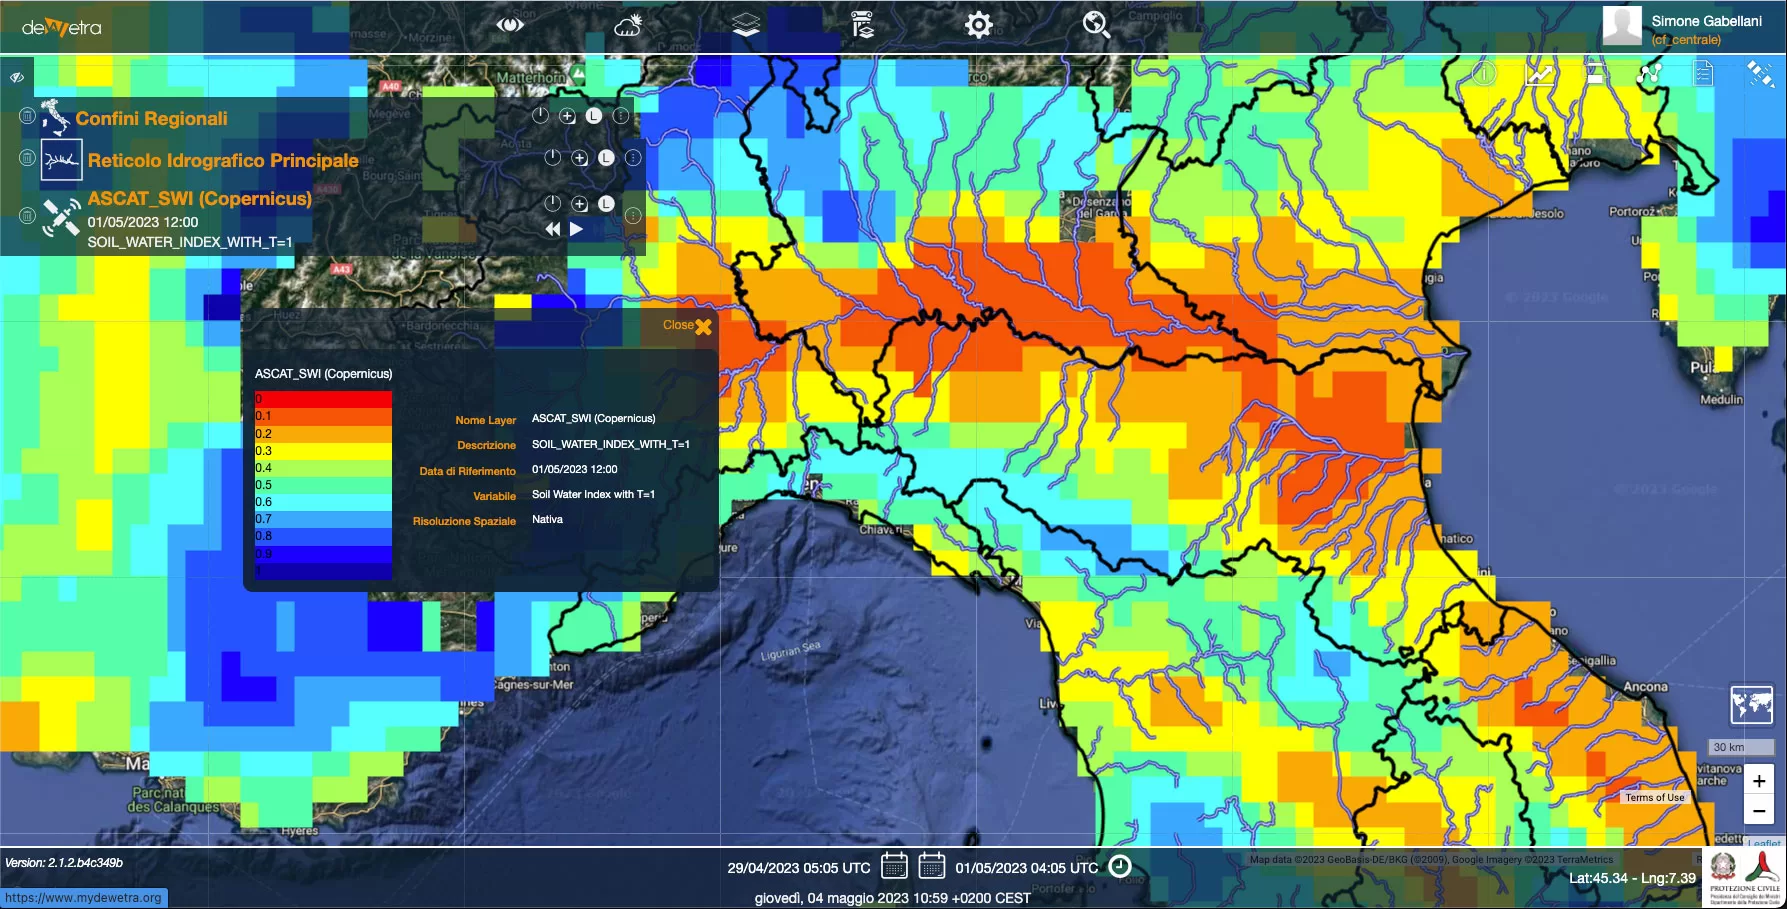Screen dimensions: 1787x909
Task: Open the weather forecast cloud icon
Action: (628, 26)
